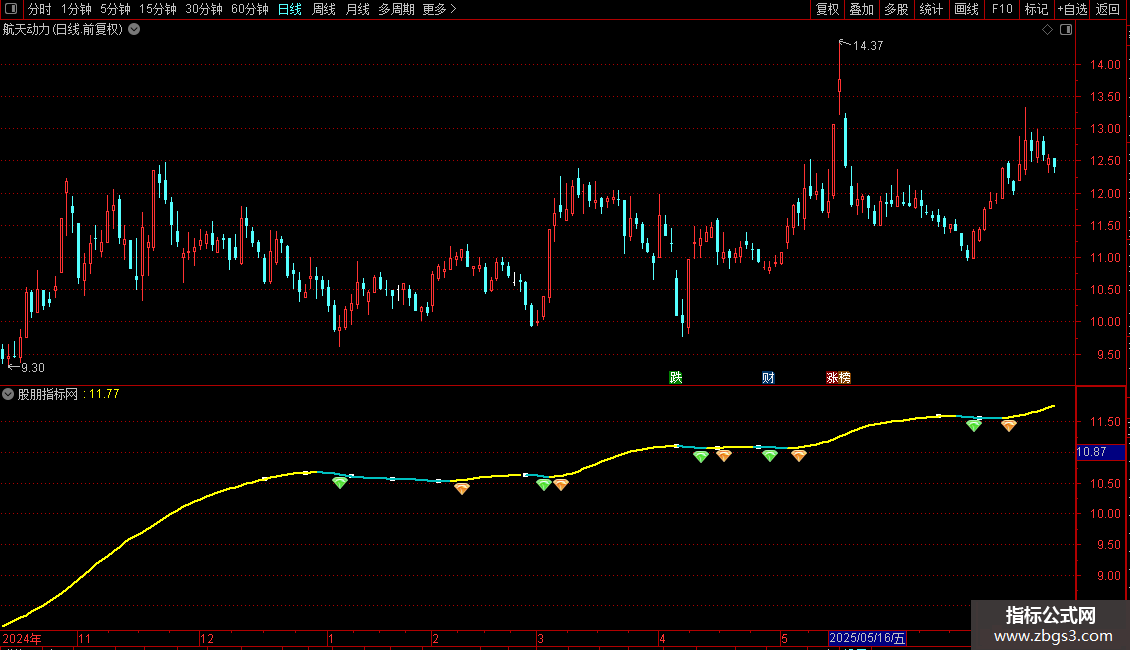The width and height of the screenshot is (1130, 650).
Task: Switch to the 分时 intraday view
Action: [x=40, y=9]
